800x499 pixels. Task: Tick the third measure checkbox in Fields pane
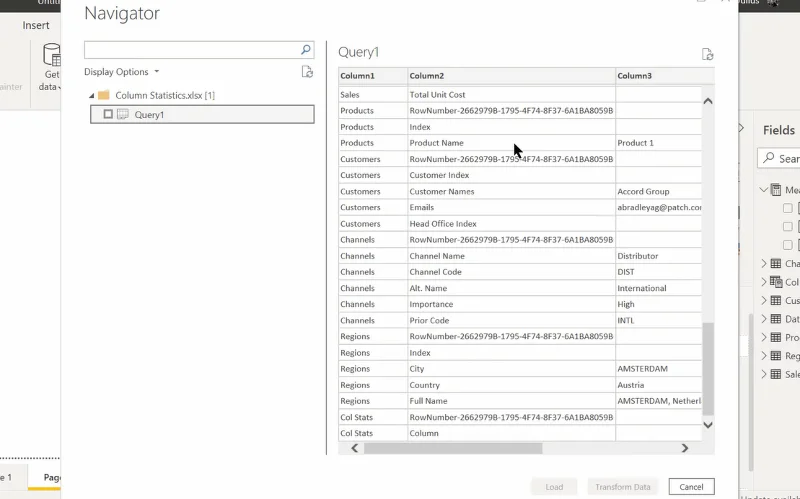(788, 245)
